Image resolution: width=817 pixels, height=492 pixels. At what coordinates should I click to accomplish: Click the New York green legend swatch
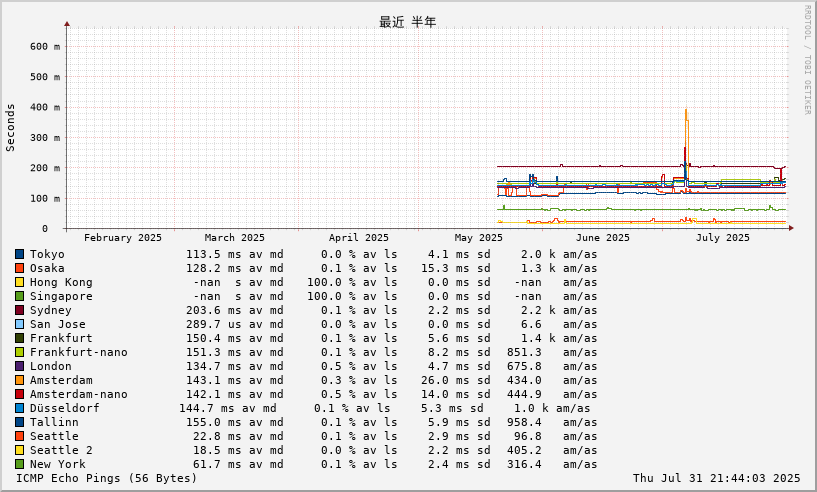tap(19, 464)
